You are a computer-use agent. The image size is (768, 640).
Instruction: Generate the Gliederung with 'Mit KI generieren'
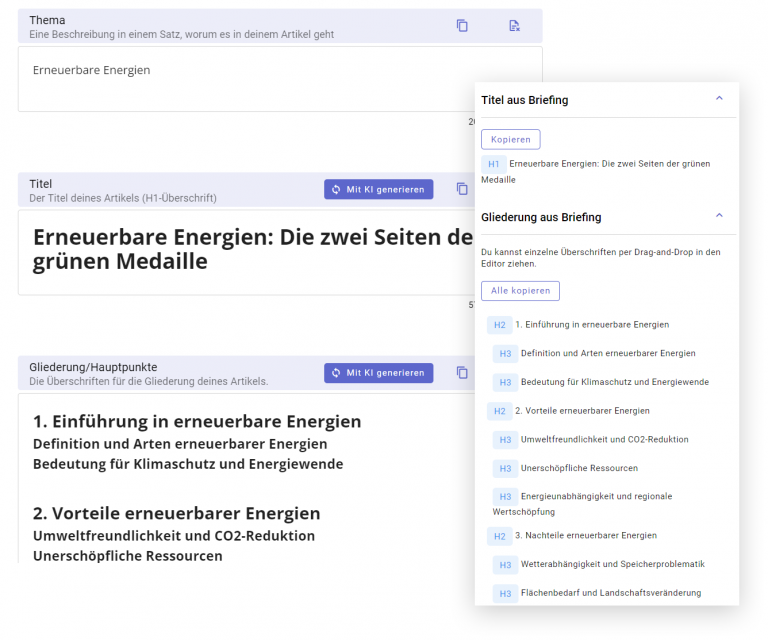point(378,373)
